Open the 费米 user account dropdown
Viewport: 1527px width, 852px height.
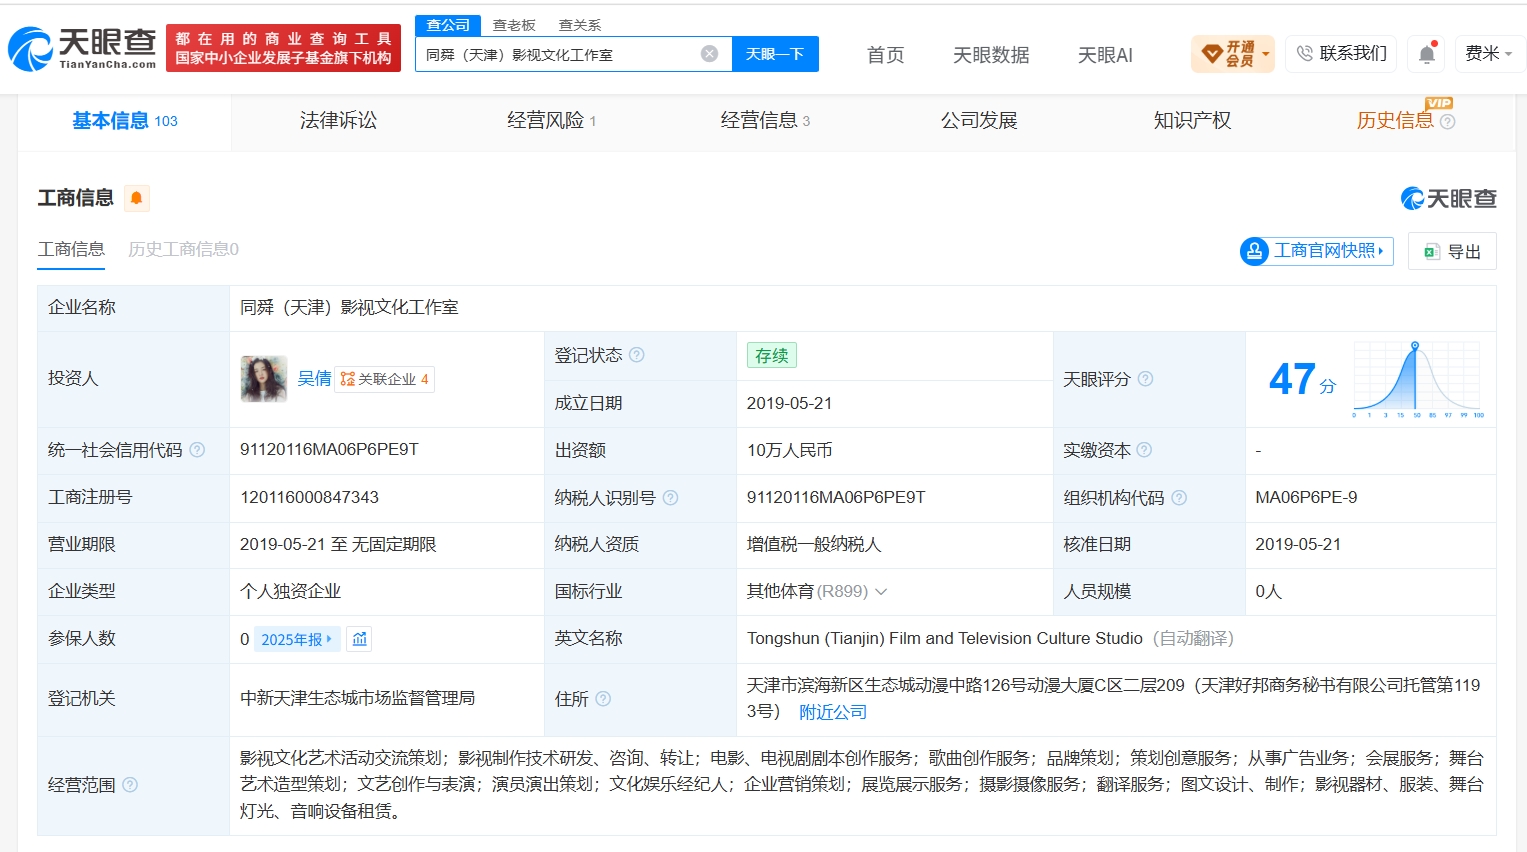tap(1488, 54)
